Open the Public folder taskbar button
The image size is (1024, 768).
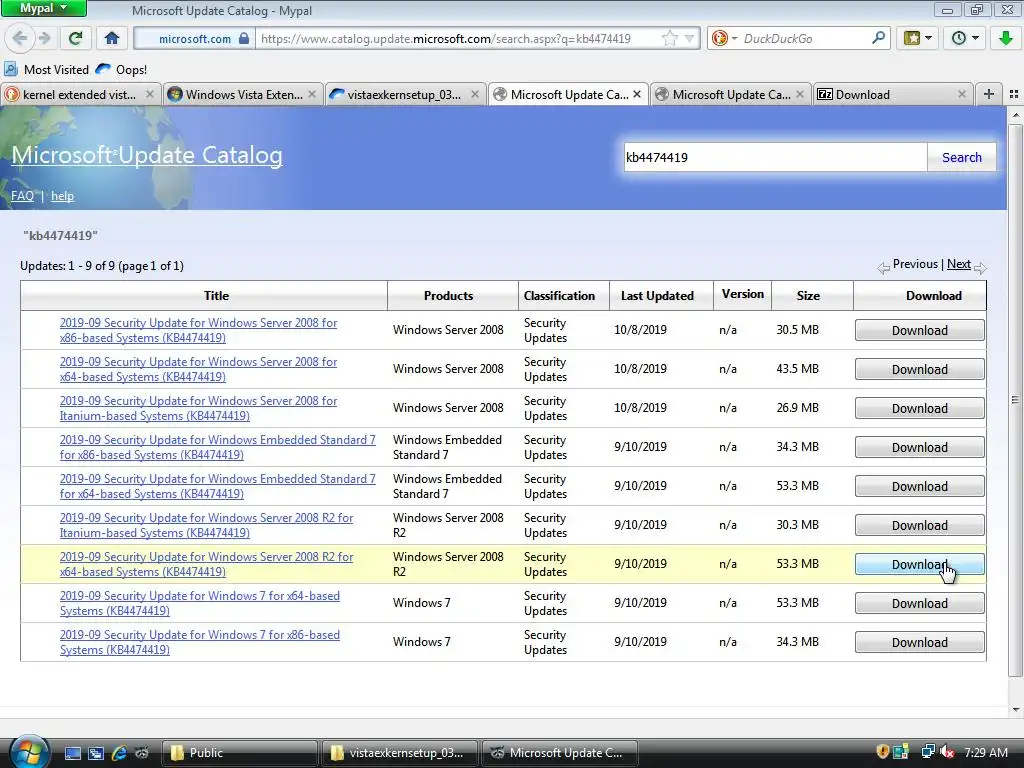(x=239, y=753)
